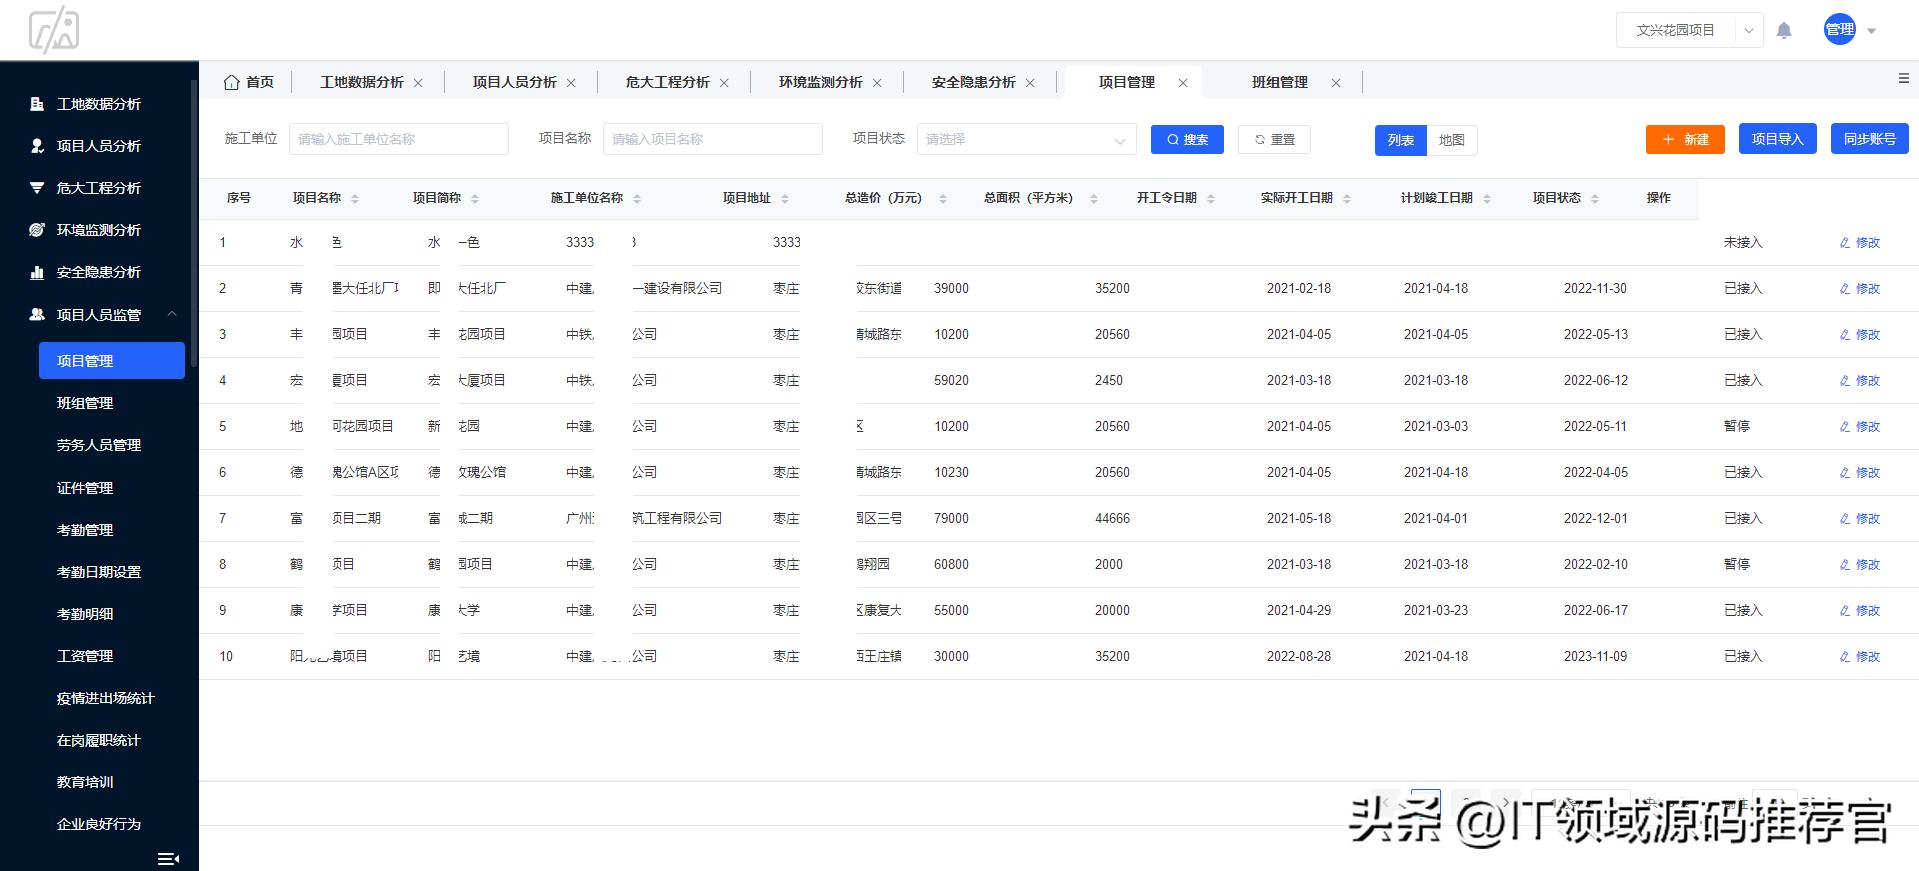This screenshot has height=871, width=1919.
Task: Click the 搜索 search button
Action: pos(1187,139)
